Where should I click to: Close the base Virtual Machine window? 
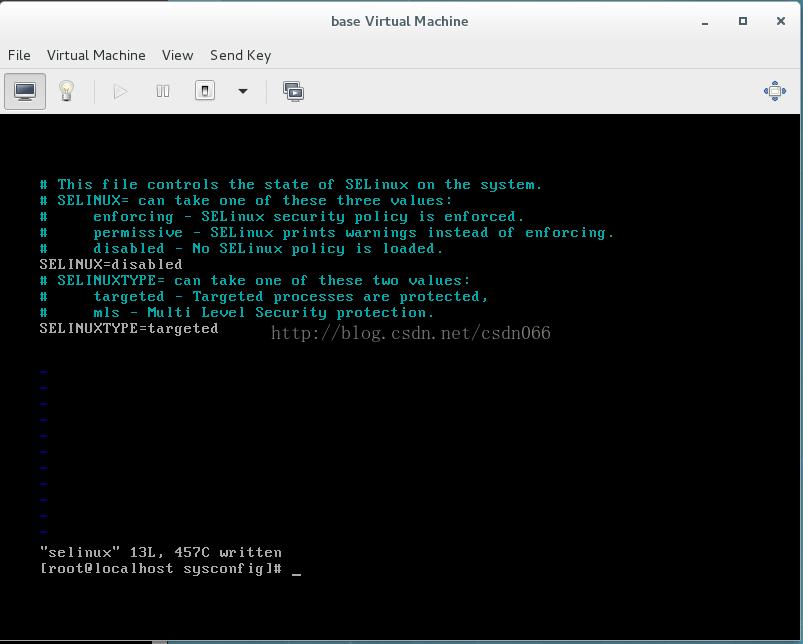[781, 21]
